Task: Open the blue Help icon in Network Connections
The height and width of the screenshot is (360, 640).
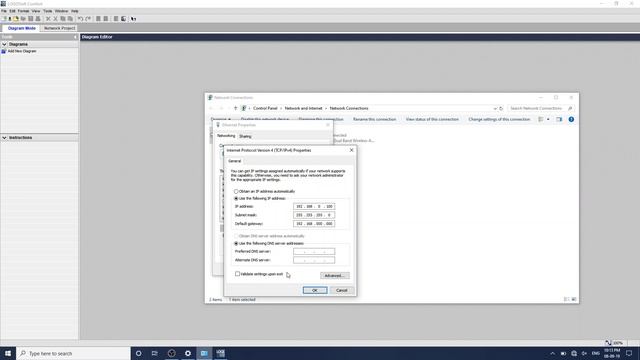Action: pyautogui.click(x=571, y=119)
